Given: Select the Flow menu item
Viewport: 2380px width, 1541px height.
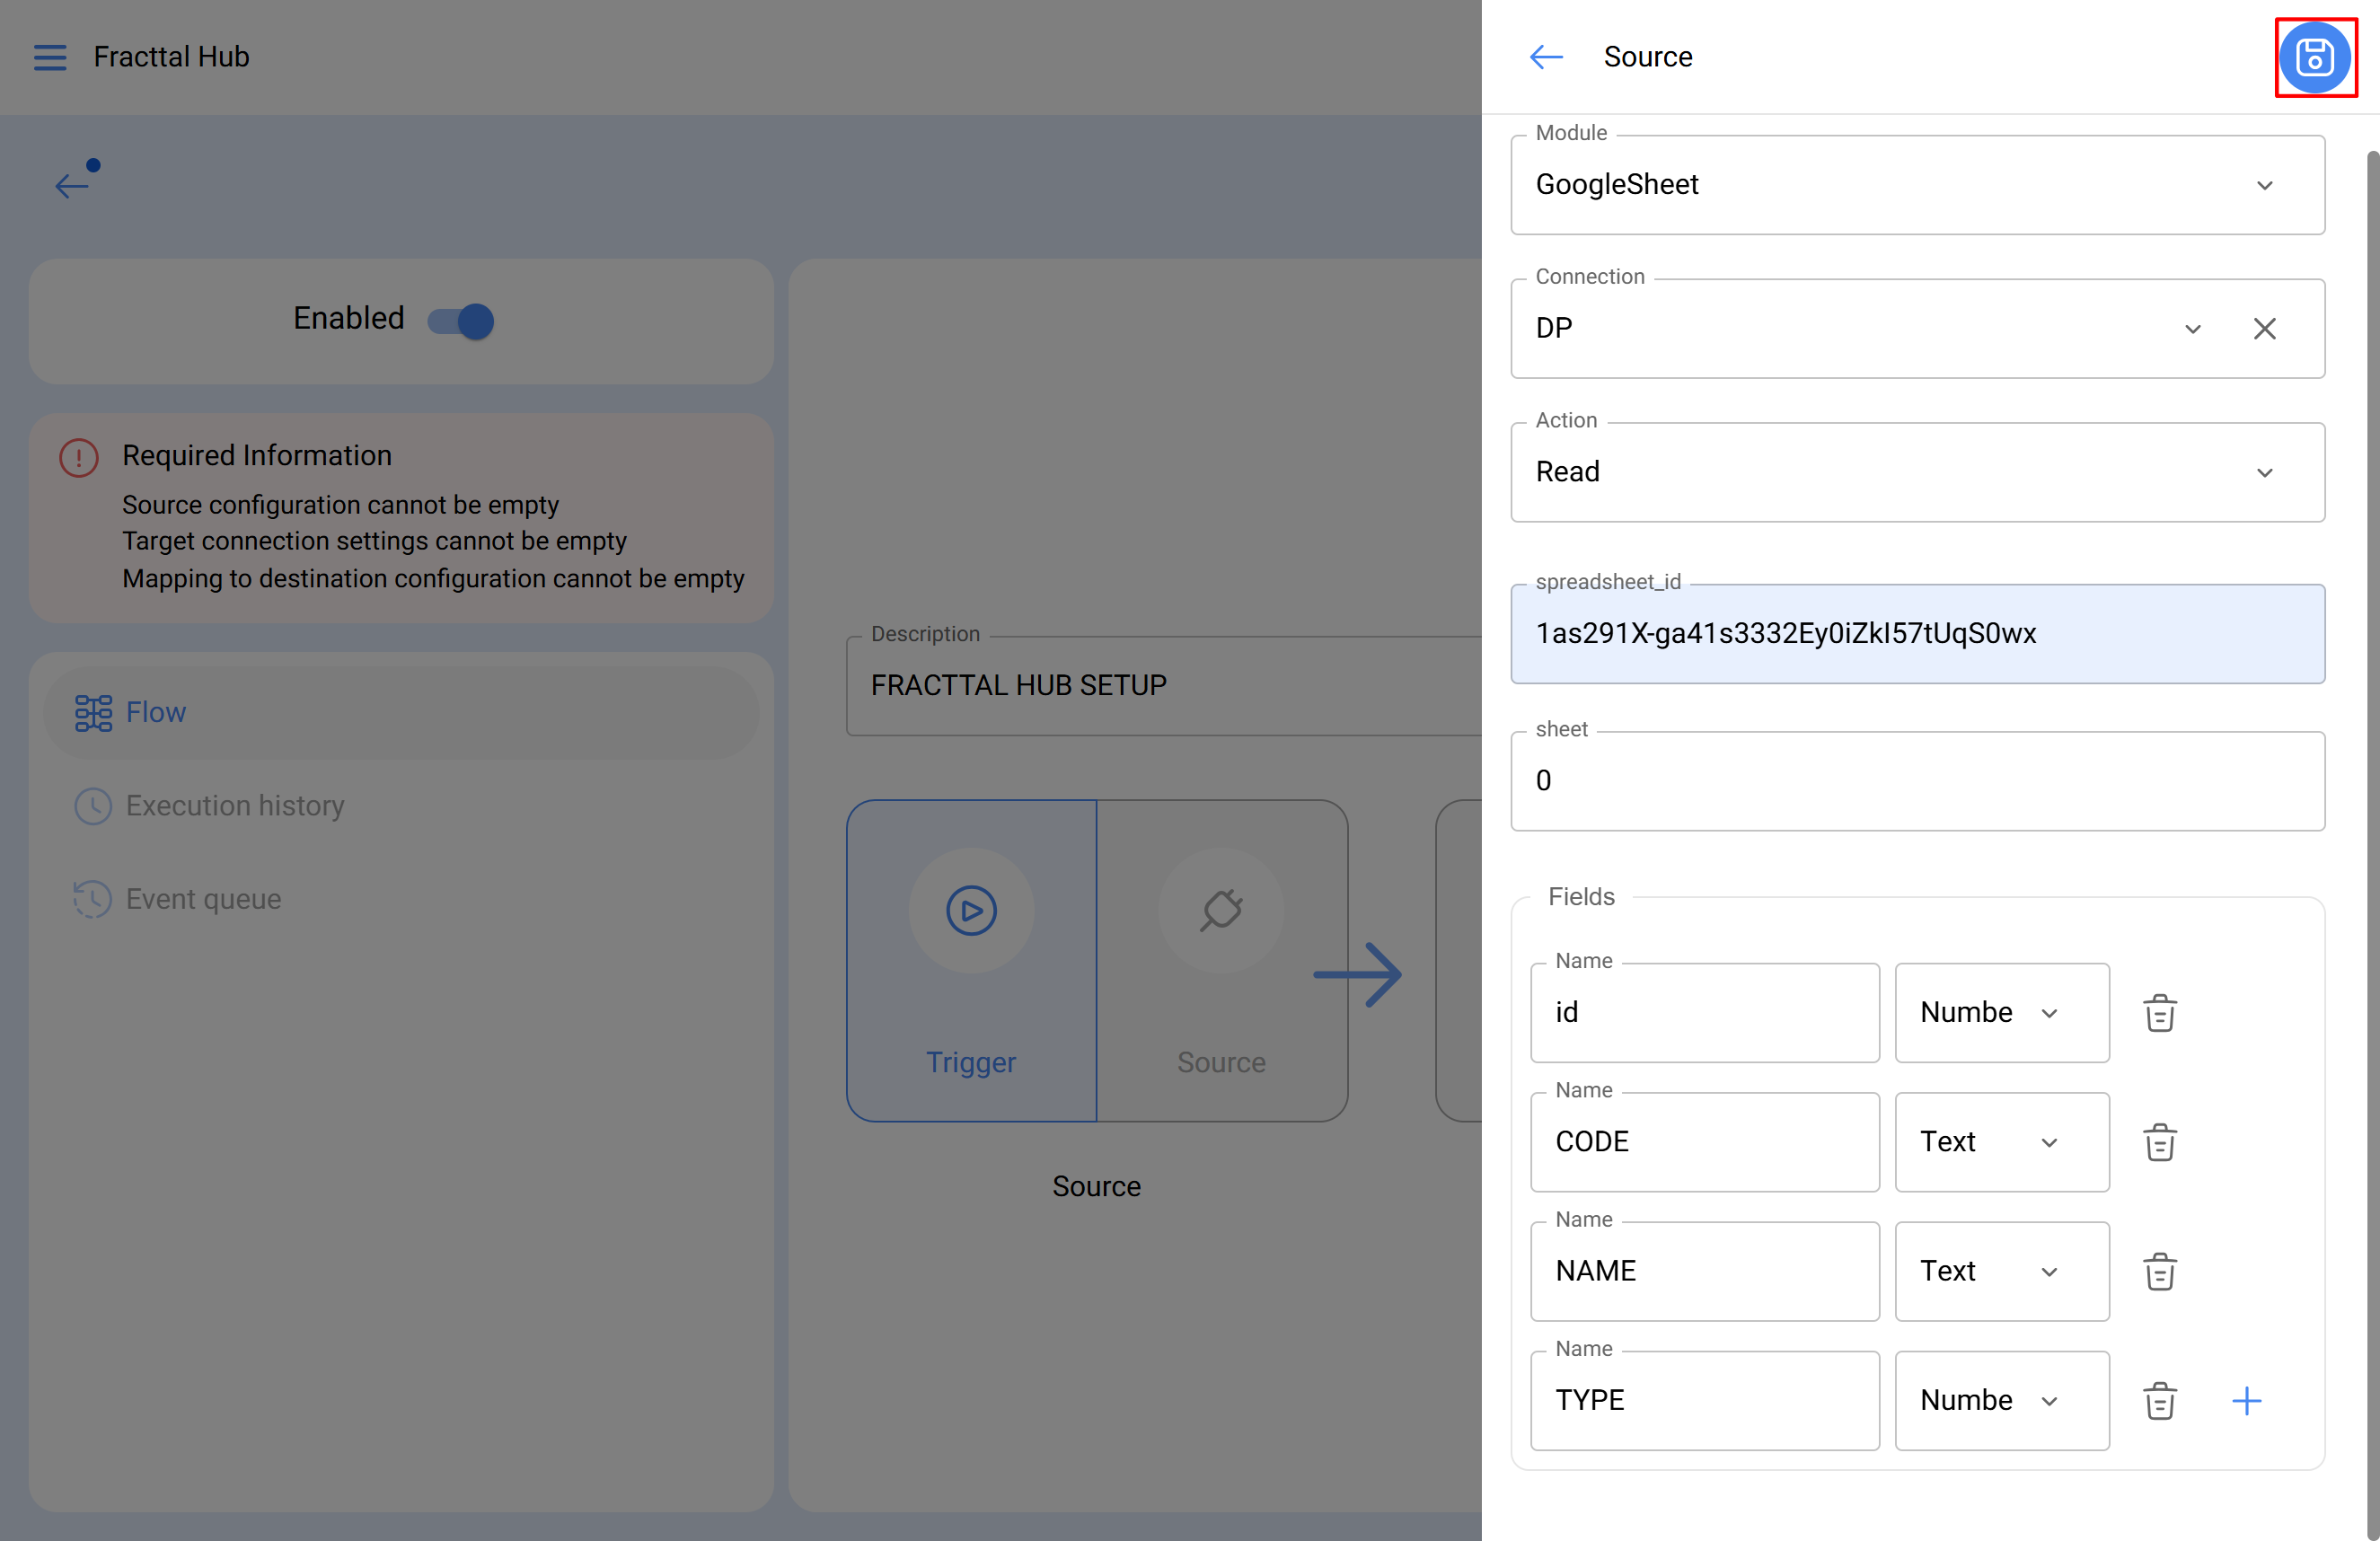Looking at the screenshot, I should [x=155, y=712].
